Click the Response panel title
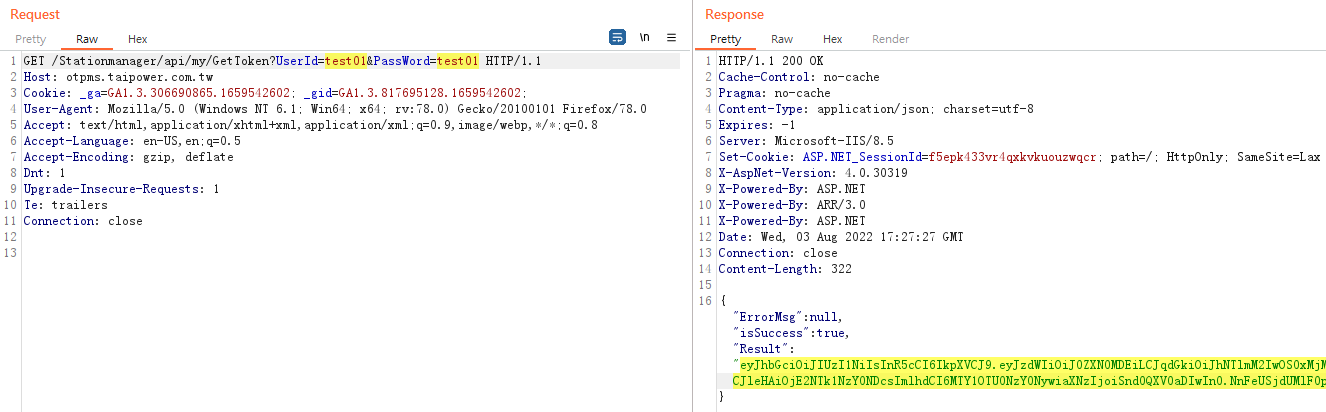This screenshot has height=412, width=1326. 734,14
